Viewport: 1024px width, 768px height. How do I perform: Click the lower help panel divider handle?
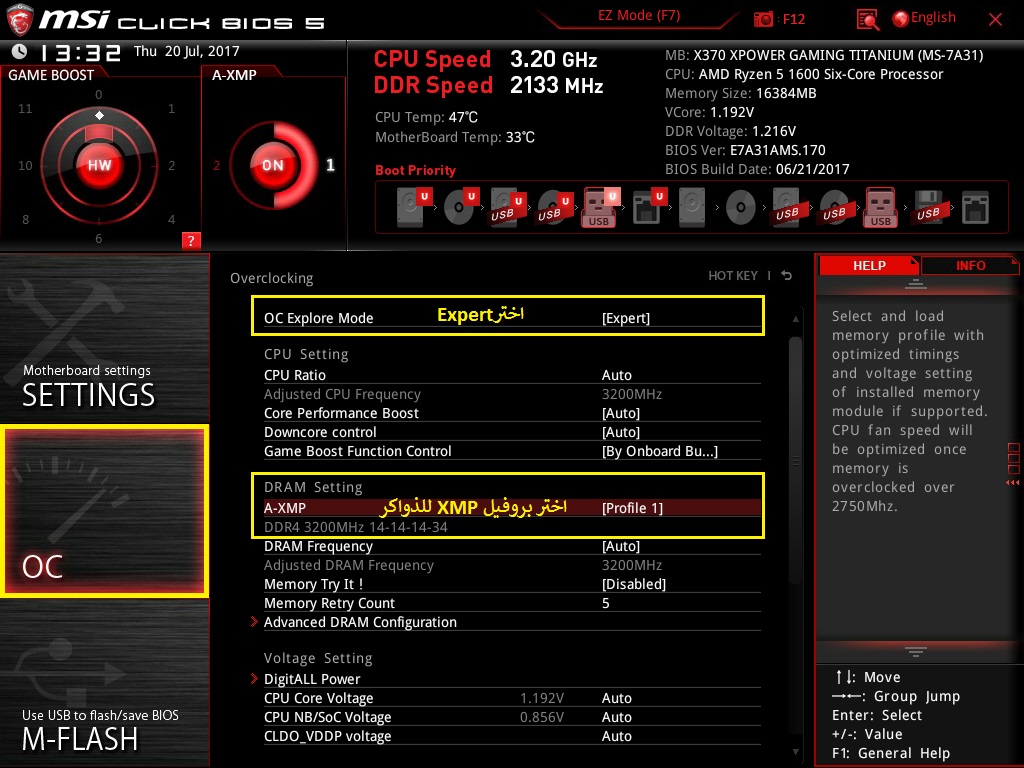tap(915, 651)
